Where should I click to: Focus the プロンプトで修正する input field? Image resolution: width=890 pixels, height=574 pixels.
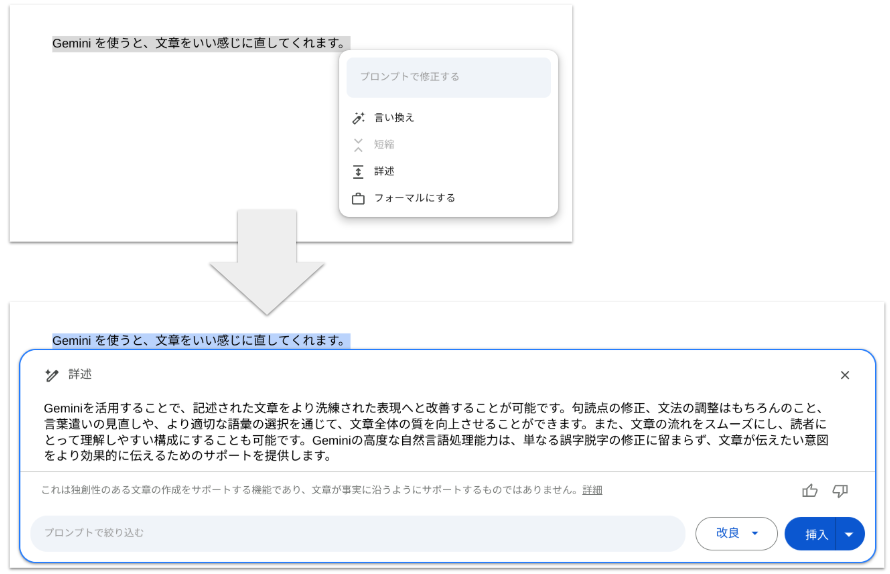[448, 77]
